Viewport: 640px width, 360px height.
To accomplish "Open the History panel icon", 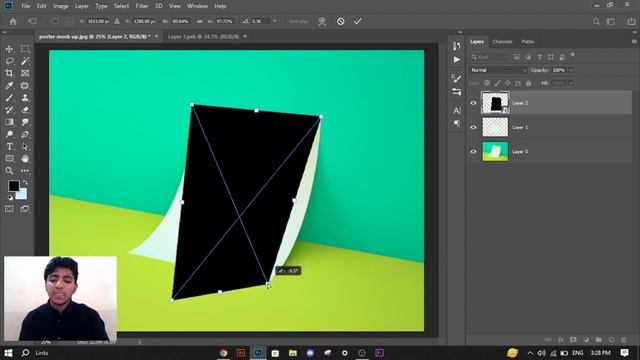I will point(456,46).
